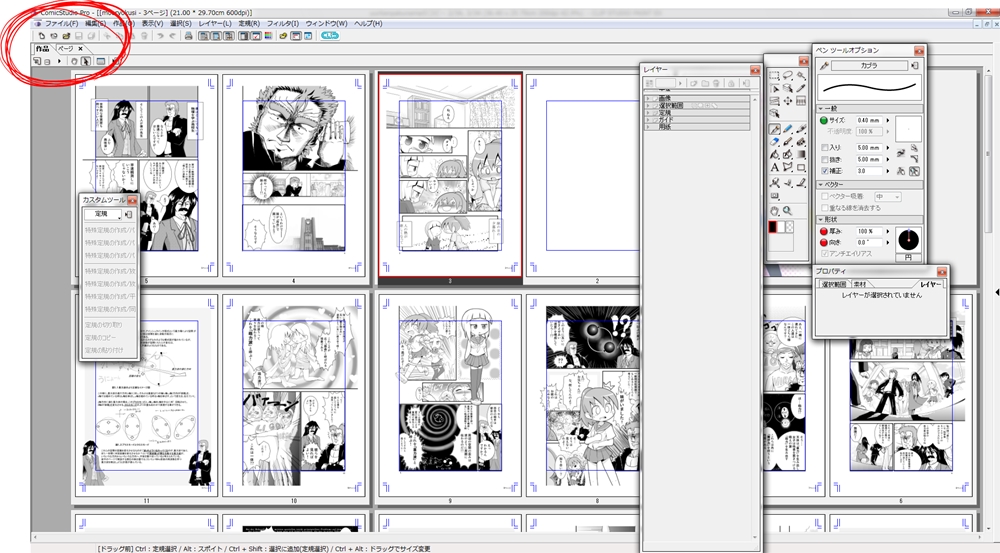Expand the ガイド layer group
Viewport: 1000px width, 553px height.
pyautogui.click(x=648, y=119)
